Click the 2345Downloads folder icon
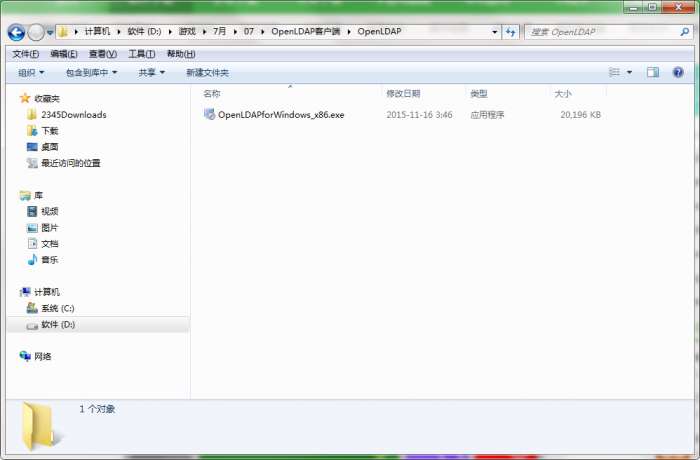 [x=32, y=115]
